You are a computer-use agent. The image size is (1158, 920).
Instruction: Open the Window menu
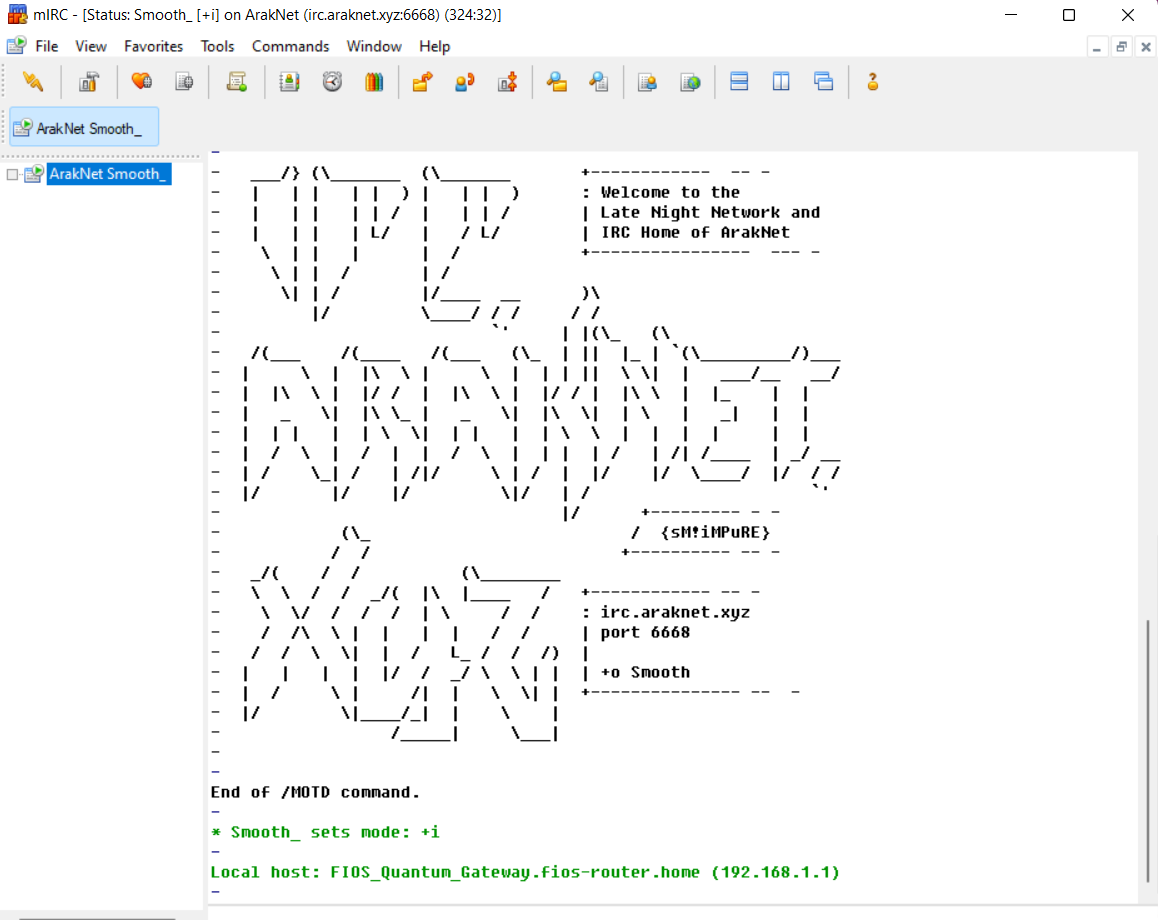374,46
